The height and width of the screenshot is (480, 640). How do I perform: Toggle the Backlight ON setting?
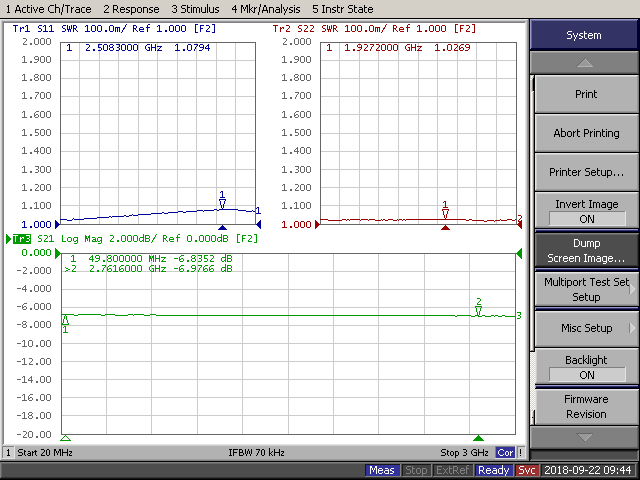coord(586,367)
